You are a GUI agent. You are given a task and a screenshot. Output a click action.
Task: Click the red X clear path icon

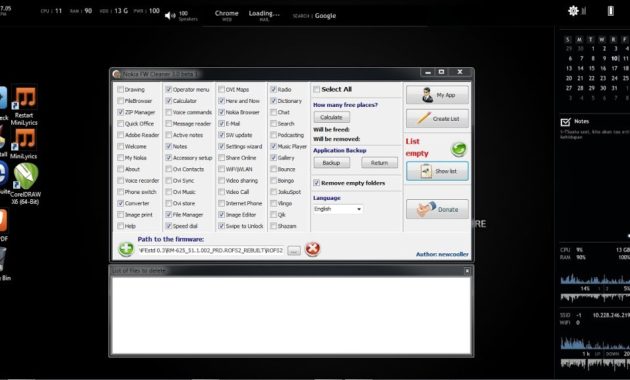pyautogui.click(x=313, y=249)
